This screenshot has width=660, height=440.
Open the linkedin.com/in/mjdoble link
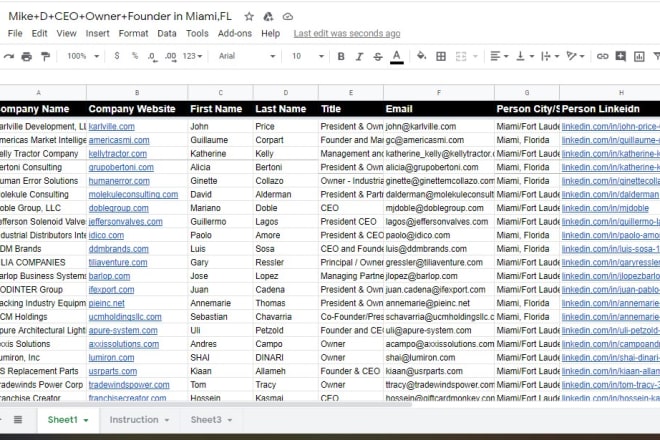point(605,208)
